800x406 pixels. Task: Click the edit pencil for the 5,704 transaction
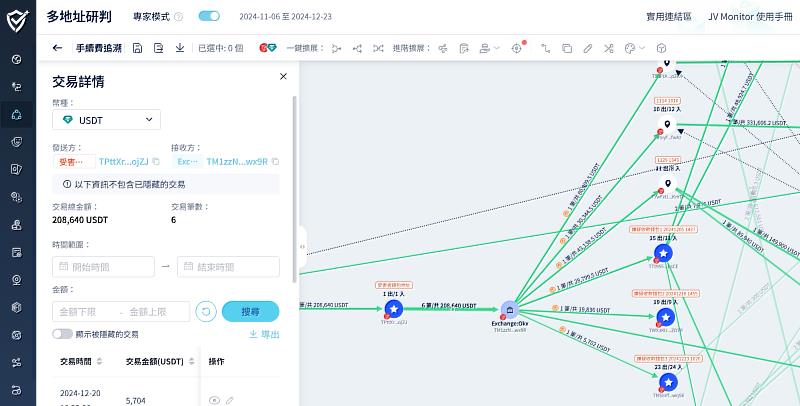230,400
